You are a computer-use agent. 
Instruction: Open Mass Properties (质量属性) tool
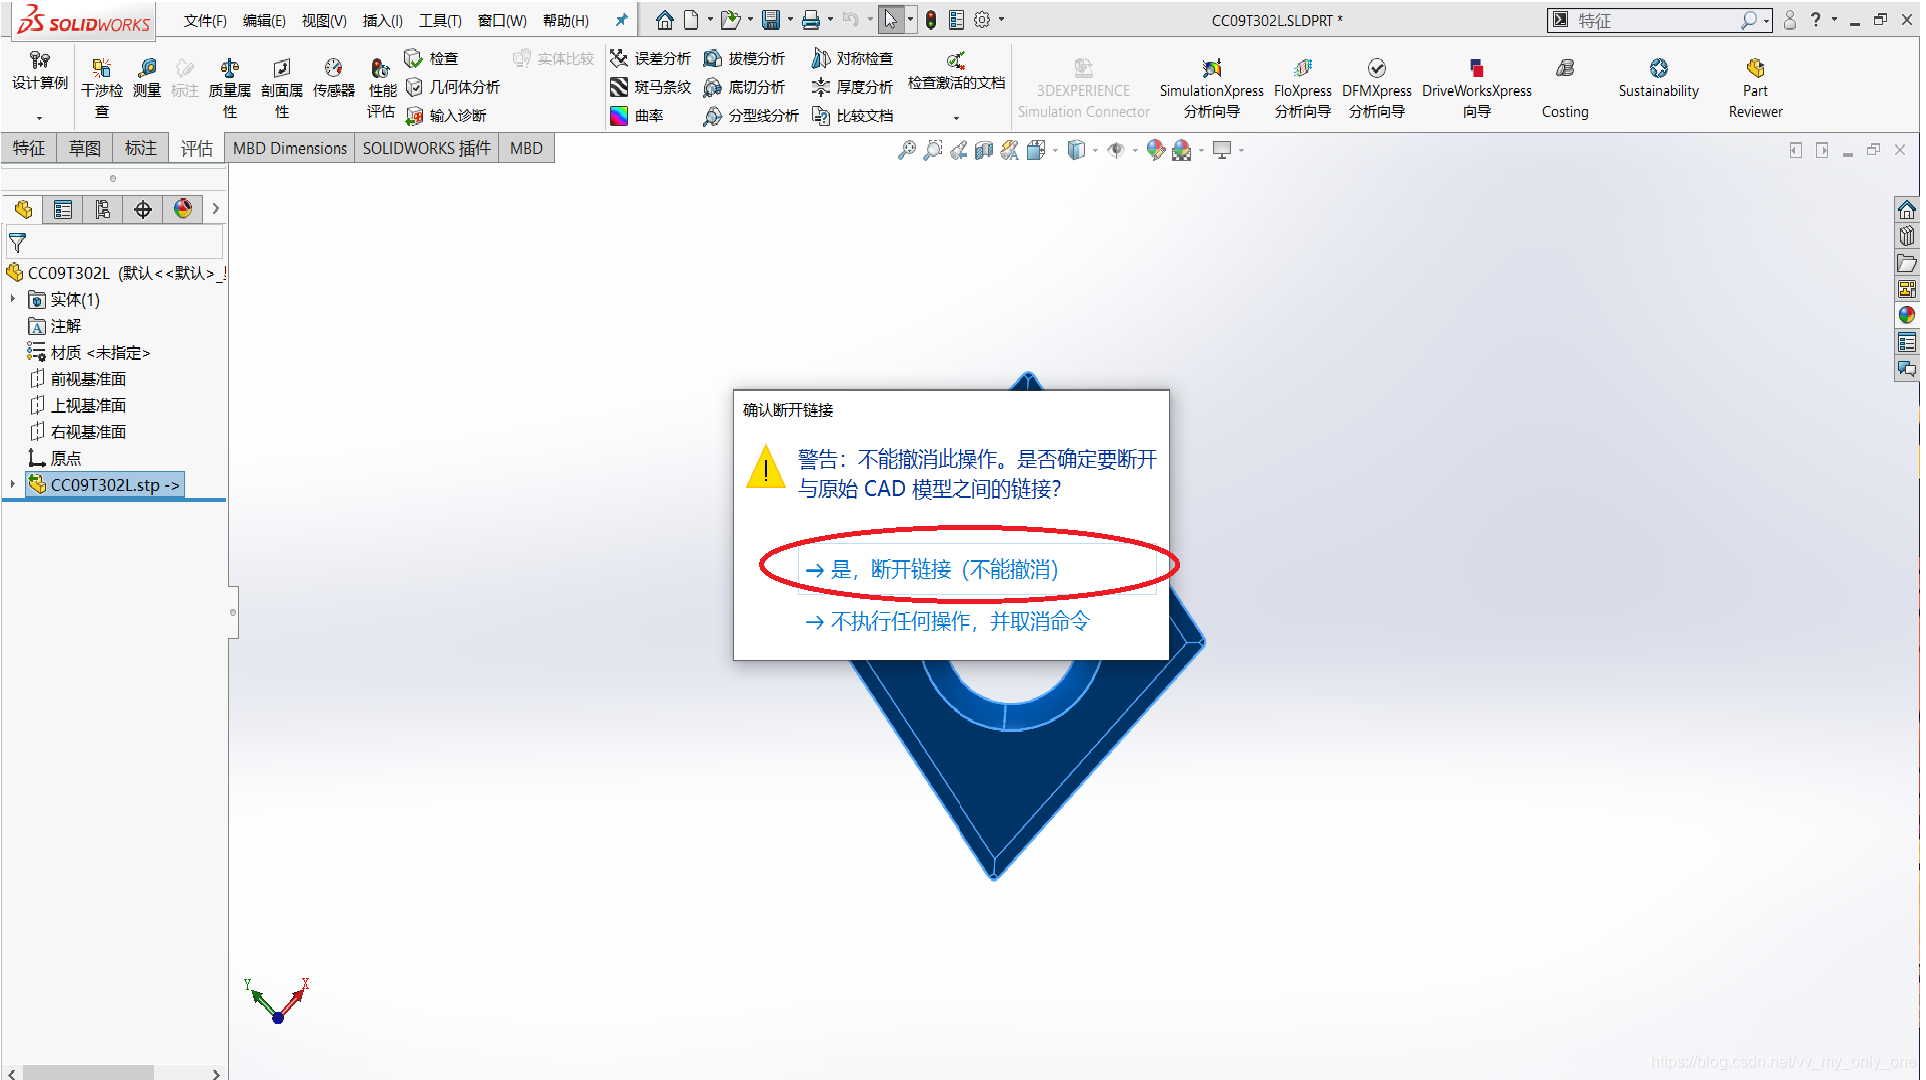230,68
